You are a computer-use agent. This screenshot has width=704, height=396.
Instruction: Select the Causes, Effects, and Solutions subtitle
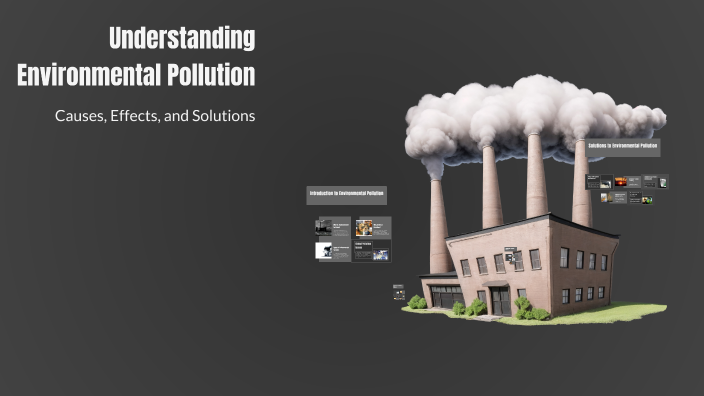(155, 116)
